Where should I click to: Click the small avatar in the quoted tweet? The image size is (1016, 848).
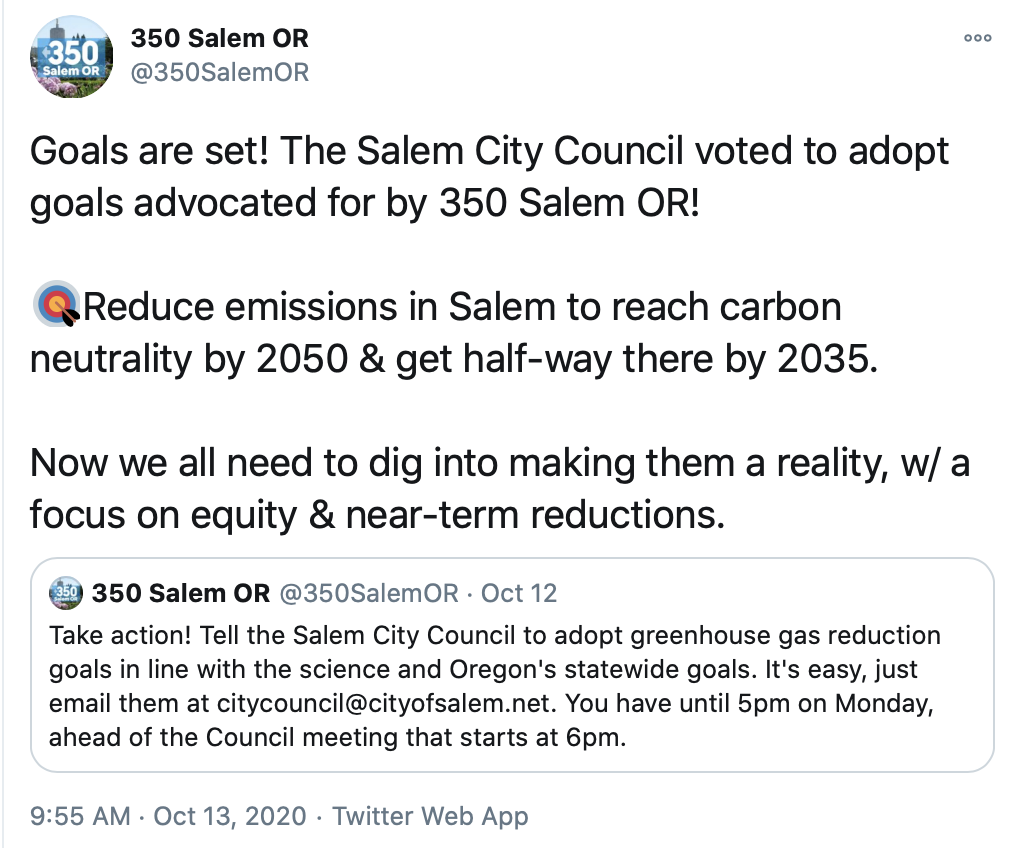[x=66, y=593]
